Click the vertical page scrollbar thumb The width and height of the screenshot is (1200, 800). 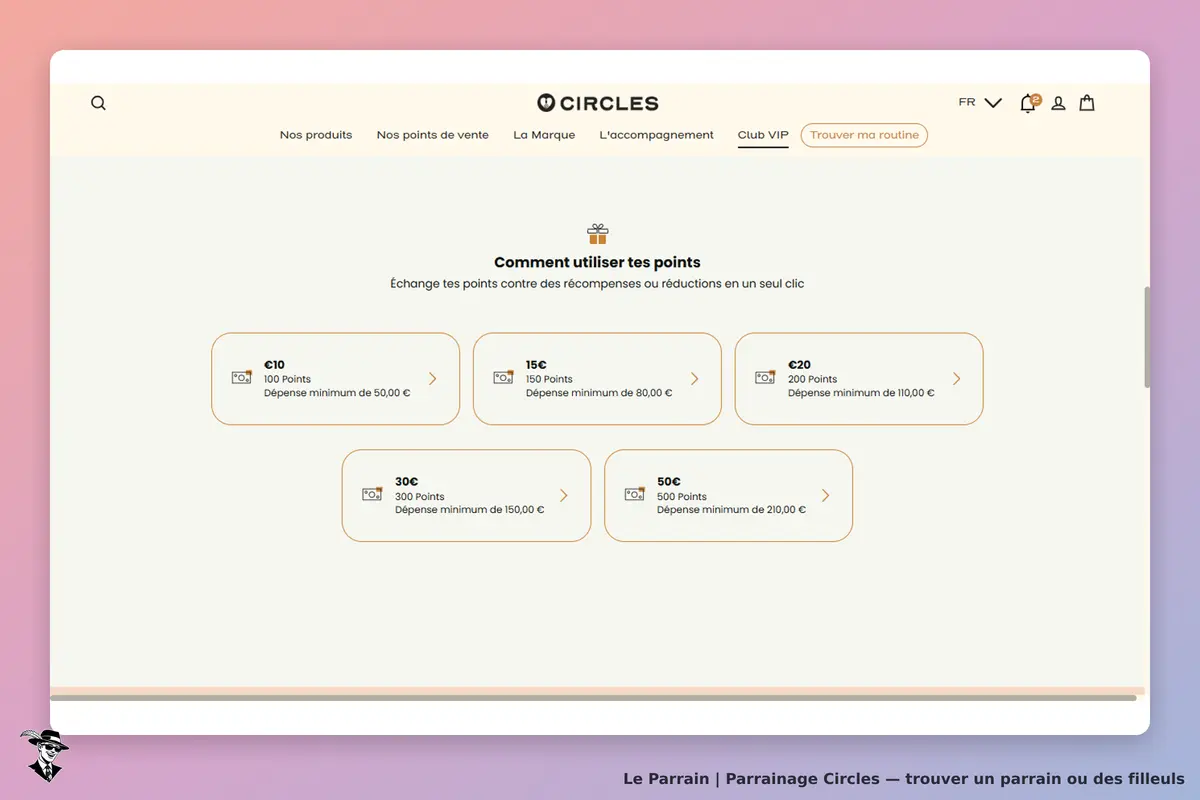point(1147,337)
